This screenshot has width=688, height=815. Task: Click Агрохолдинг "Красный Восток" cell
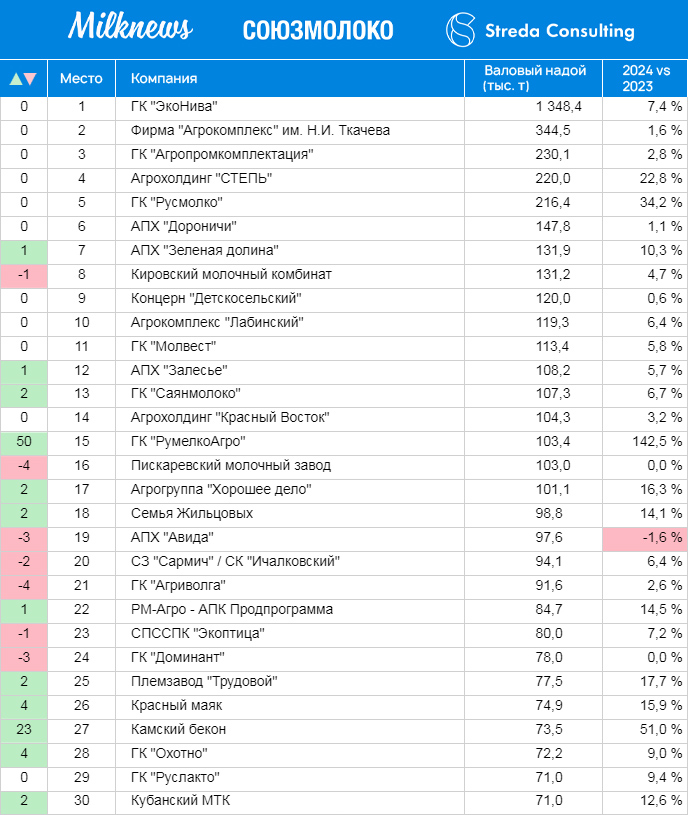coord(290,417)
